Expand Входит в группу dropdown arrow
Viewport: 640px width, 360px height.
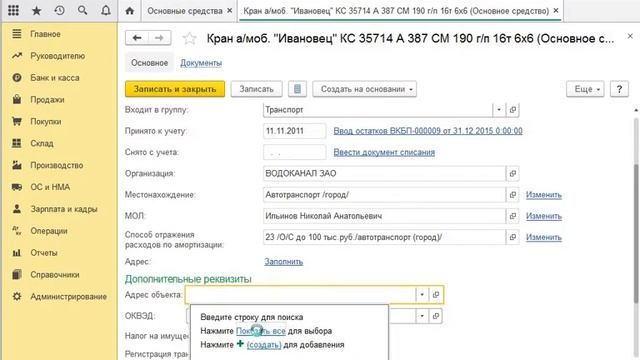point(499,110)
